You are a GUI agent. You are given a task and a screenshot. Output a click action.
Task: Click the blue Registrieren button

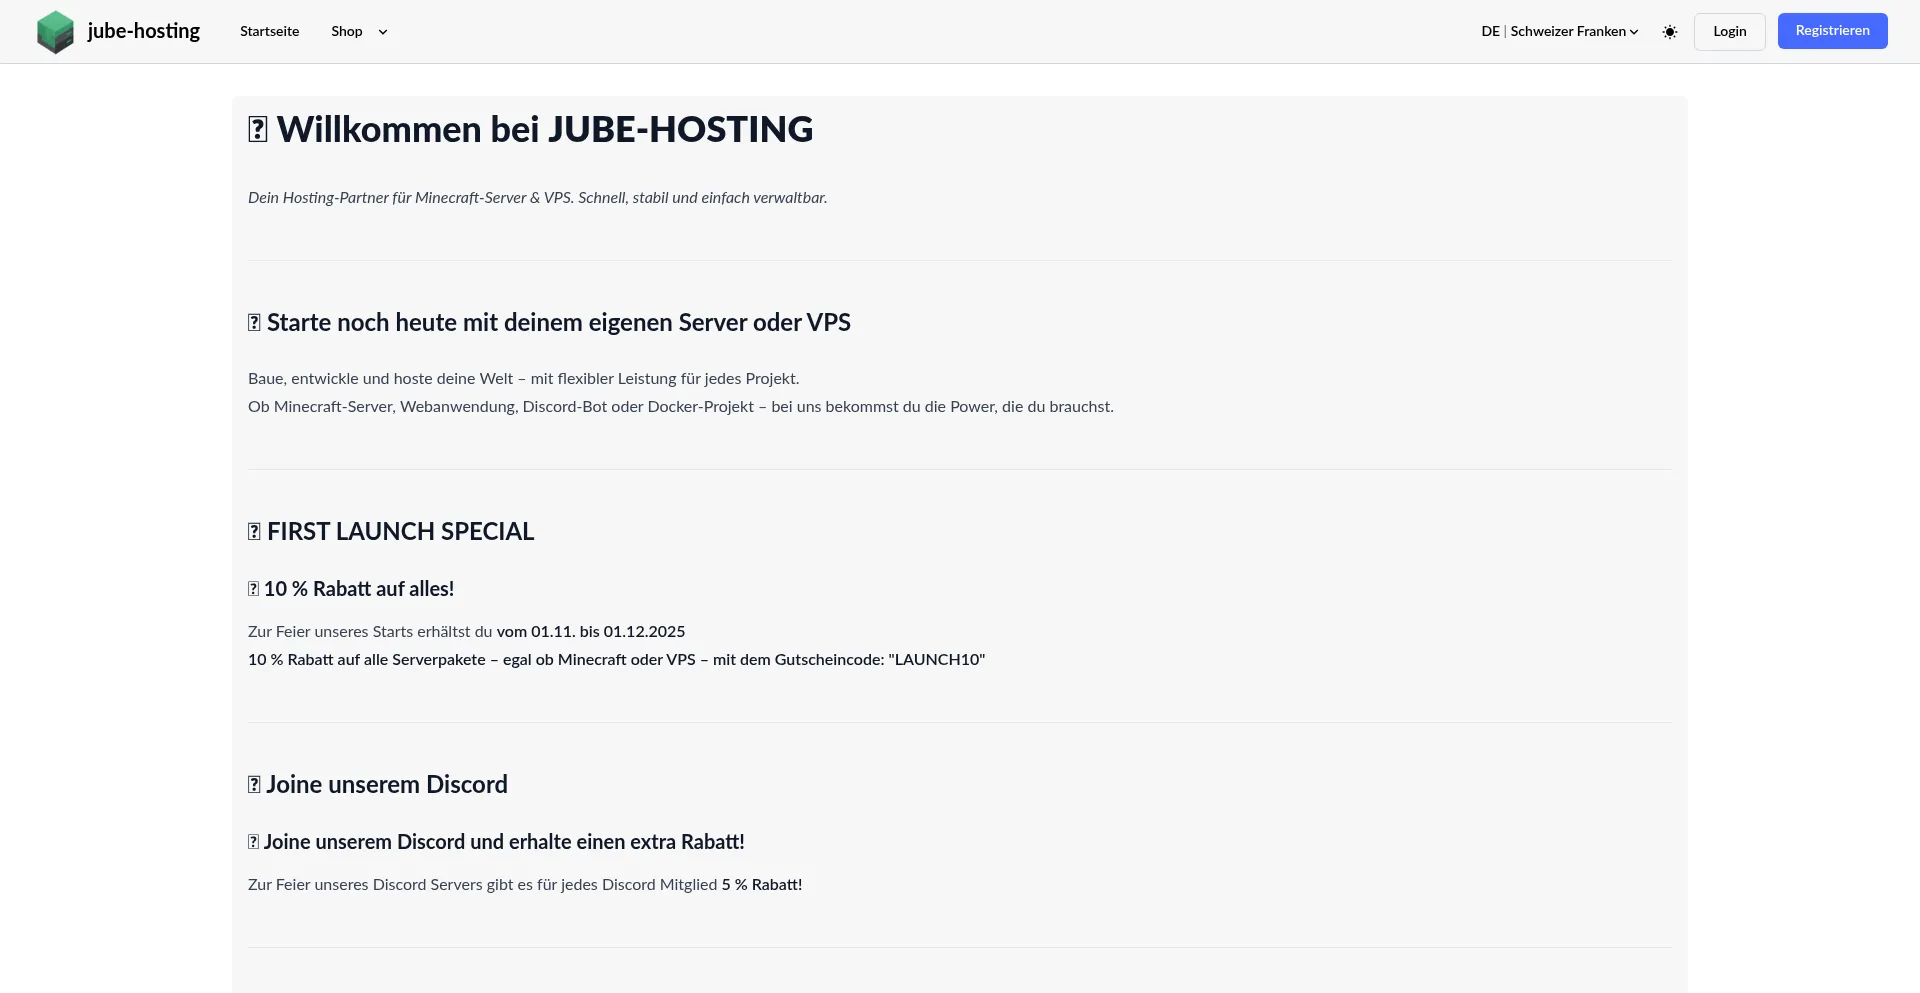tap(1832, 31)
